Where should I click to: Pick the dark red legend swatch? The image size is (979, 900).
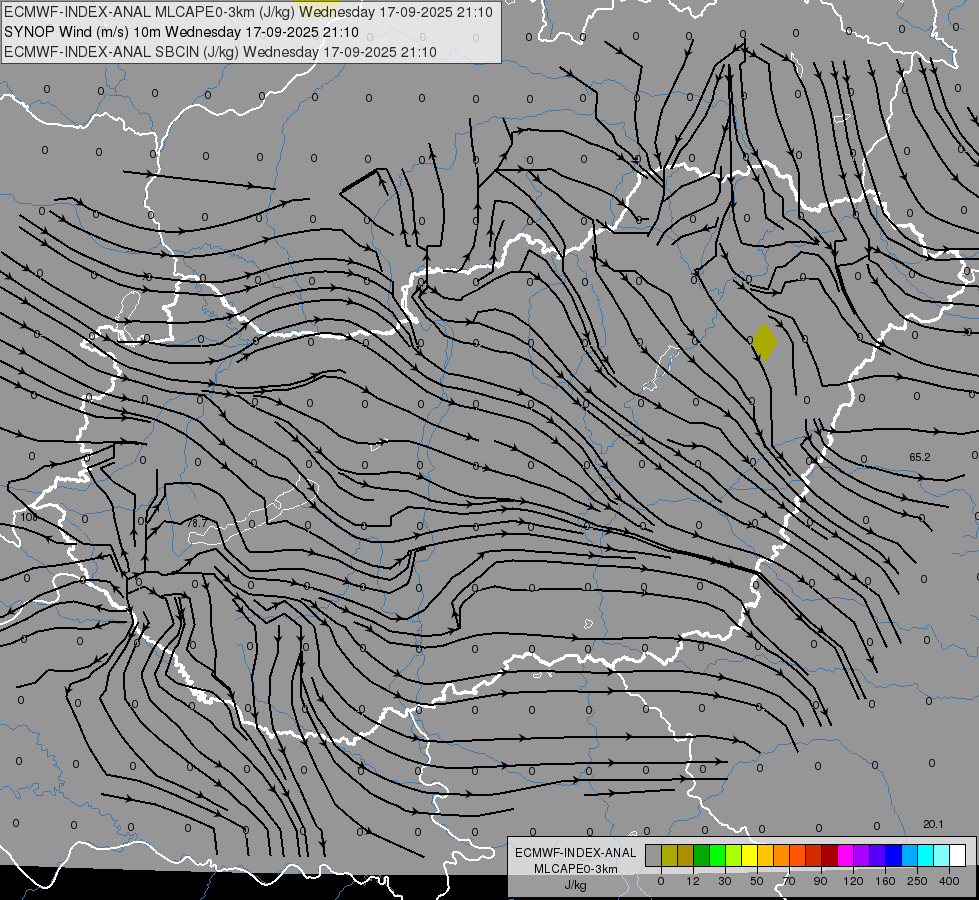pos(830,855)
